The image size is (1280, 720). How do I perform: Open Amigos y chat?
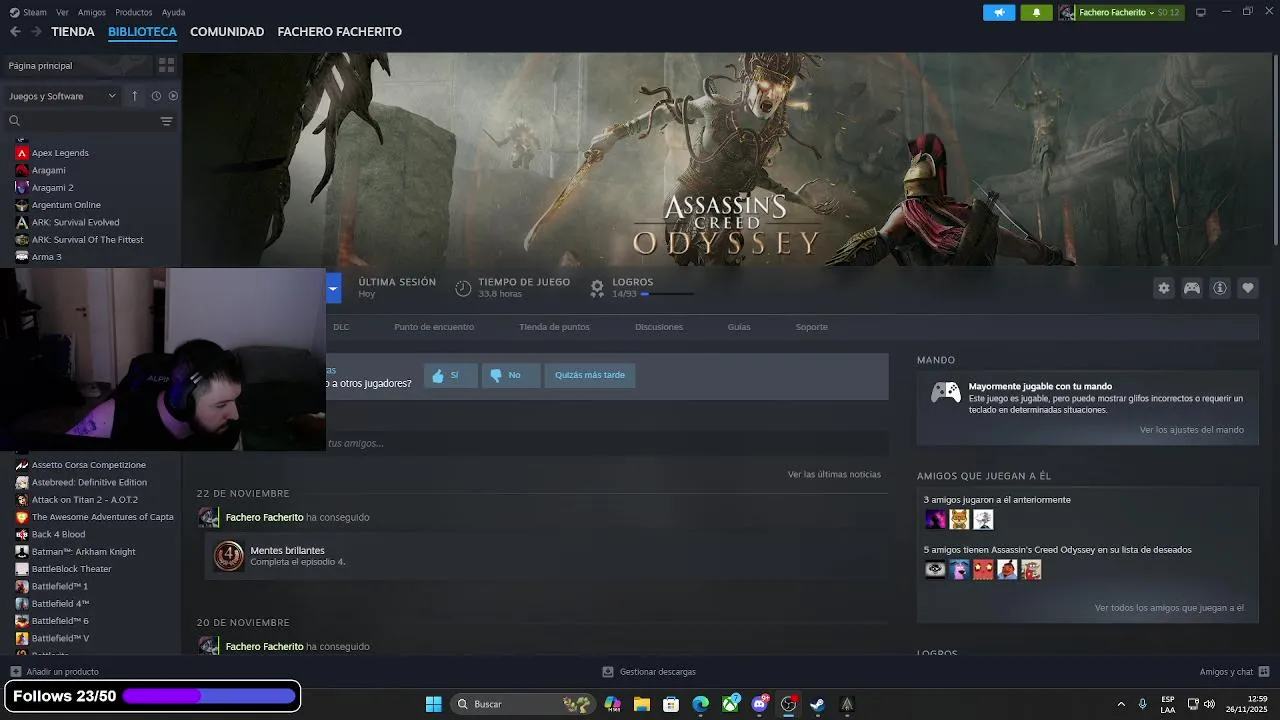coord(1234,672)
